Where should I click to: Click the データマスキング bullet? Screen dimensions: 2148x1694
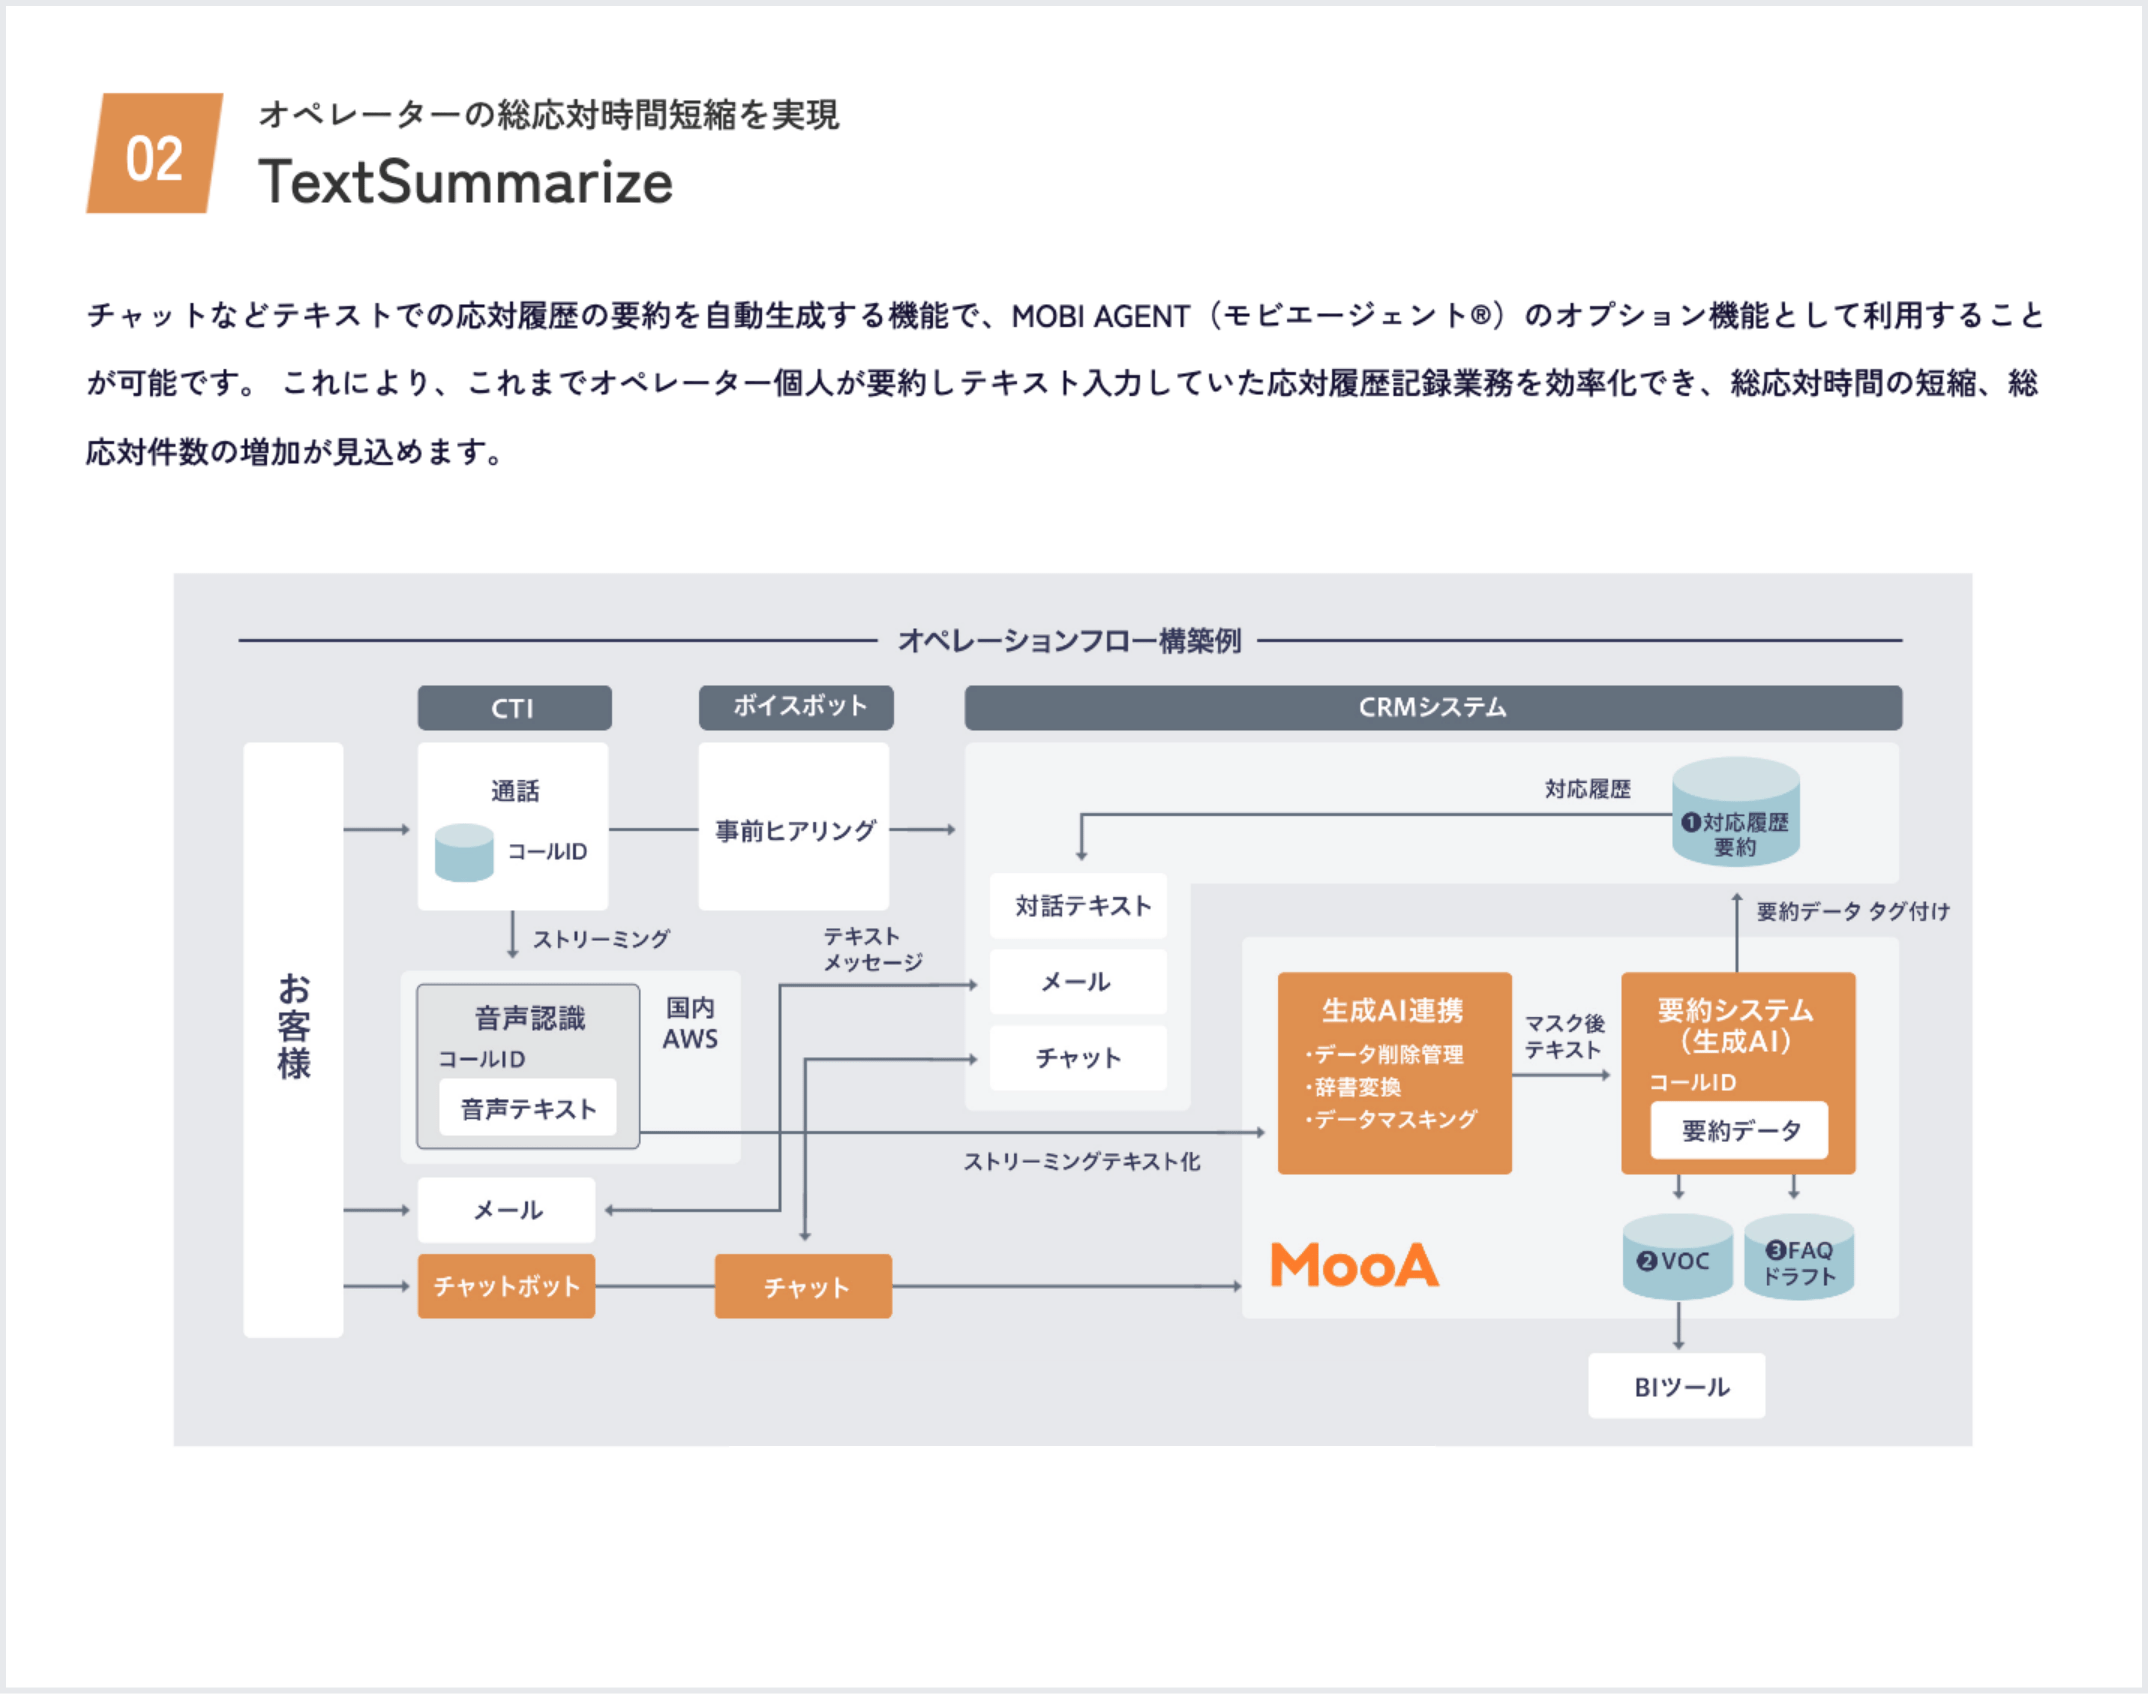click(x=1390, y=1119)
